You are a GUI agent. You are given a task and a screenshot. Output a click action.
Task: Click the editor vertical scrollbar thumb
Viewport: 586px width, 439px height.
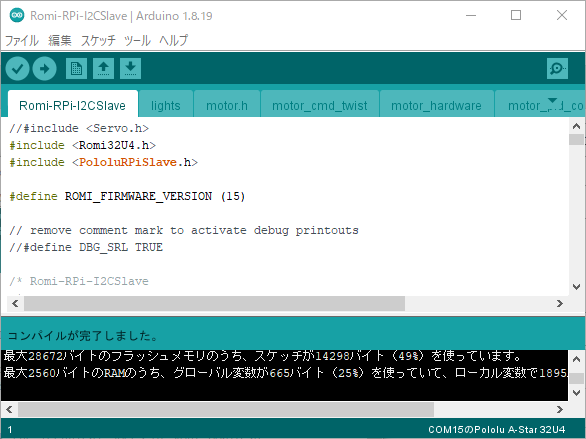[x=576, y=139]
